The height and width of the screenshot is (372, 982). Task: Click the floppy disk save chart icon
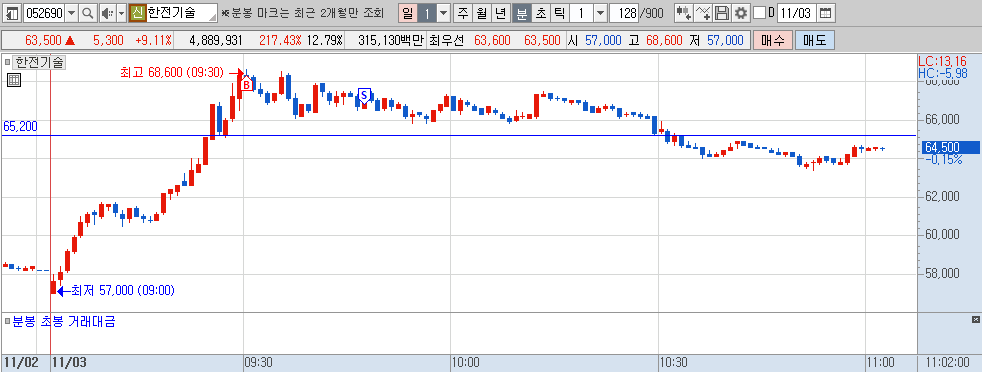(x=722, y=13)
